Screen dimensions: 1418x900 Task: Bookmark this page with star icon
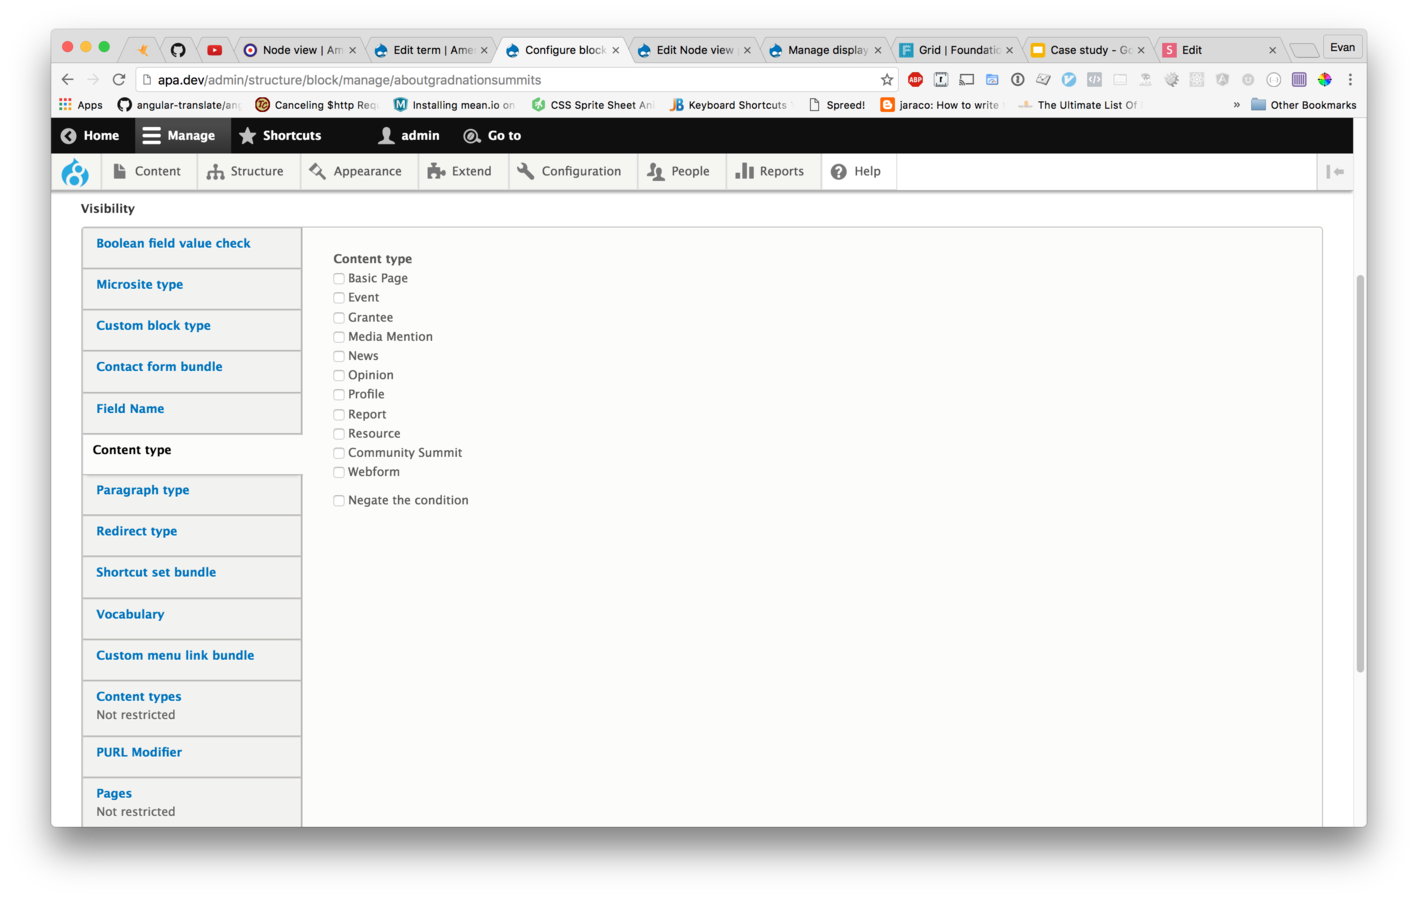tap(886, 79)
